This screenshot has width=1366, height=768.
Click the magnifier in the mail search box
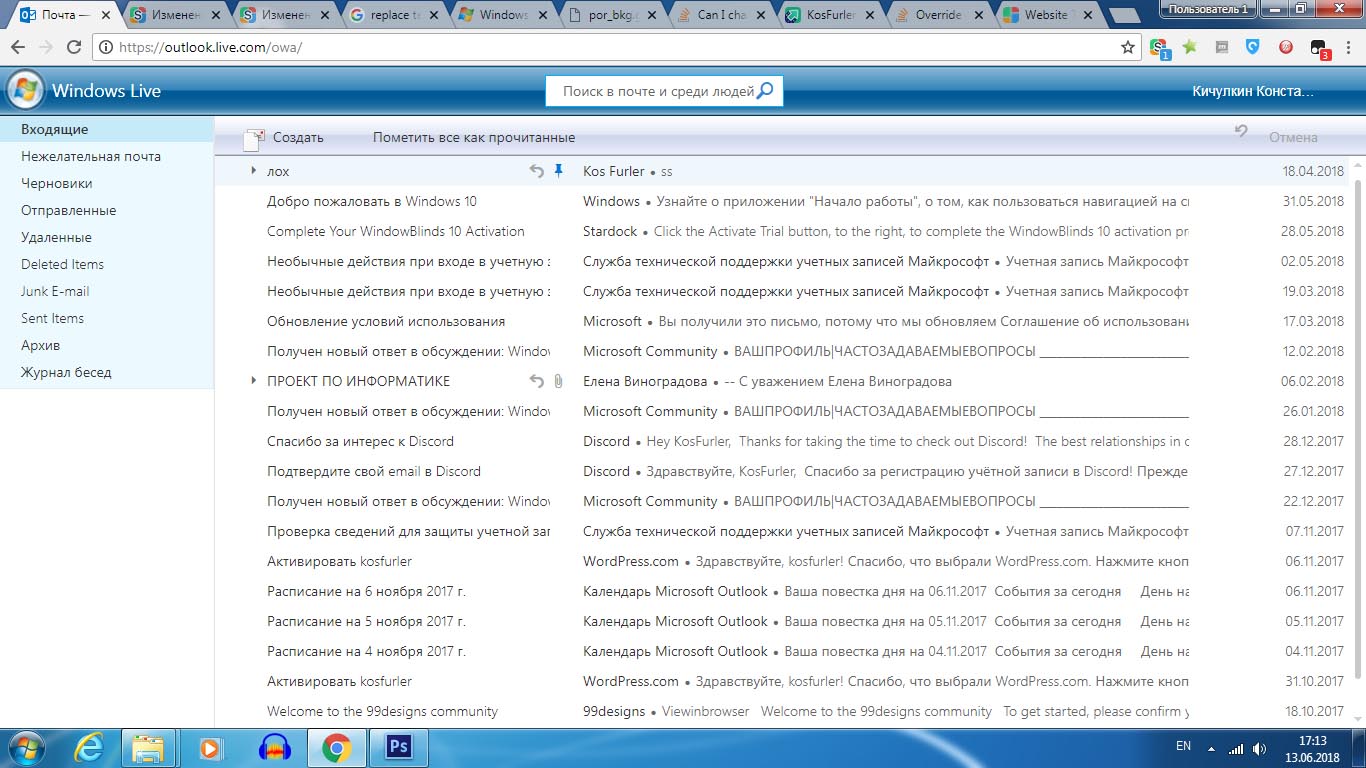tap(765, 90)
